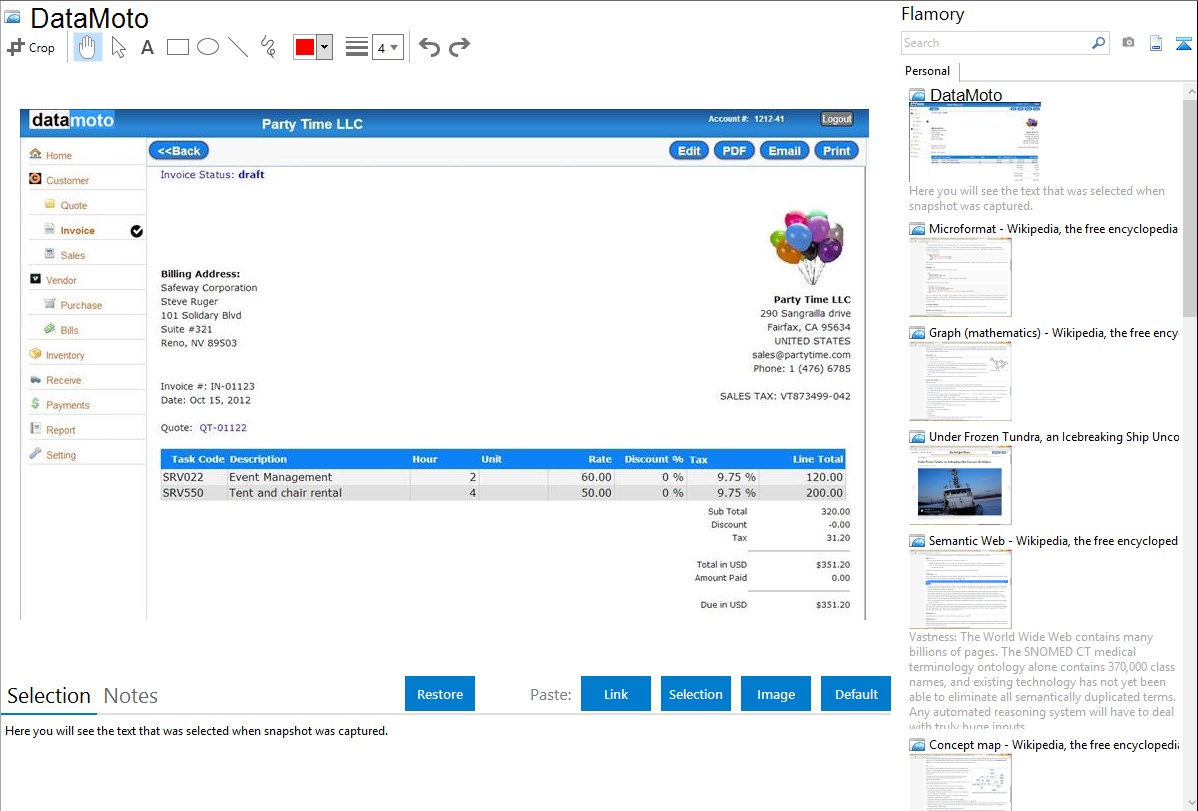Click the Email button
This screenshot has width=1198, height=811.
point(785,151)
